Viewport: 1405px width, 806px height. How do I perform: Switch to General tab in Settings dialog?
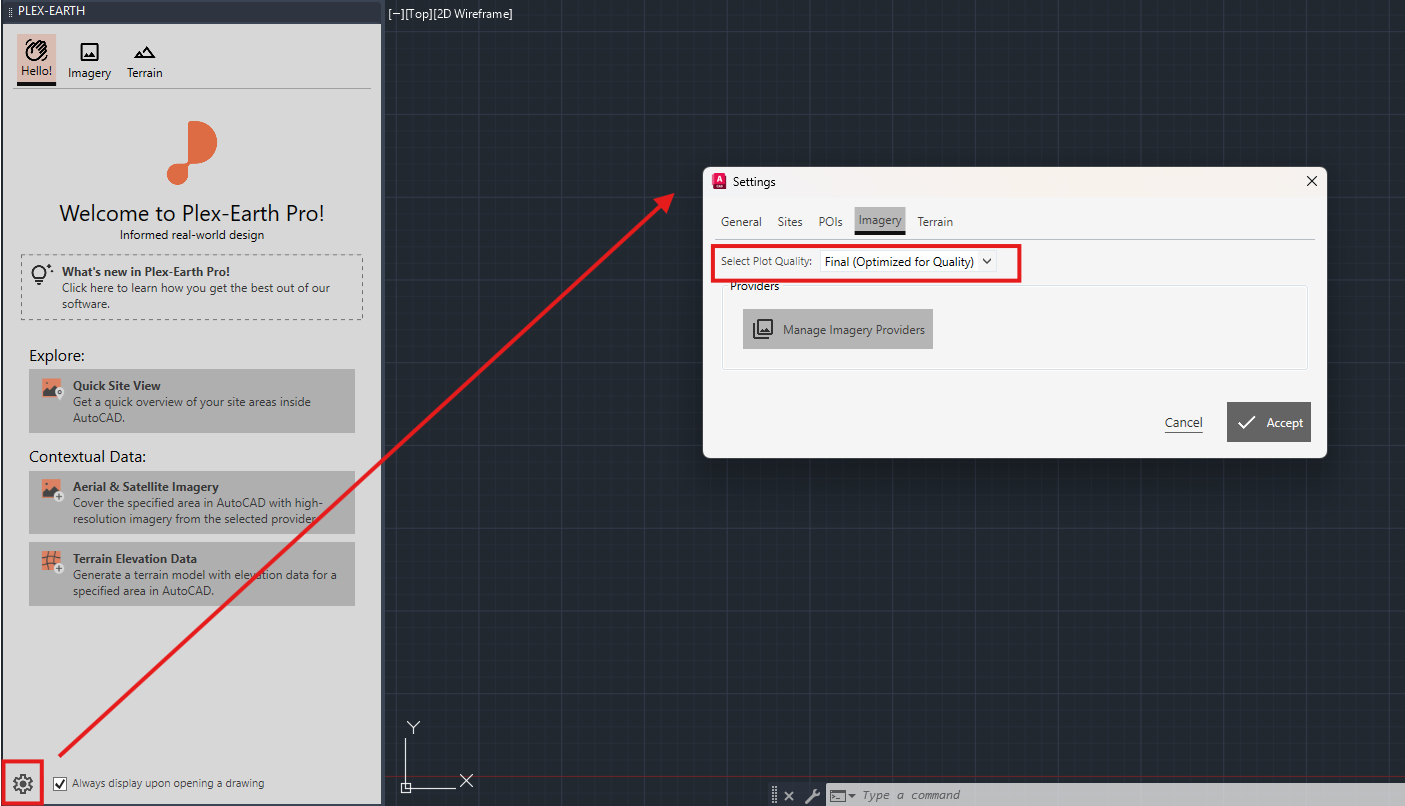pyautogui.click(x=741, y=222)
